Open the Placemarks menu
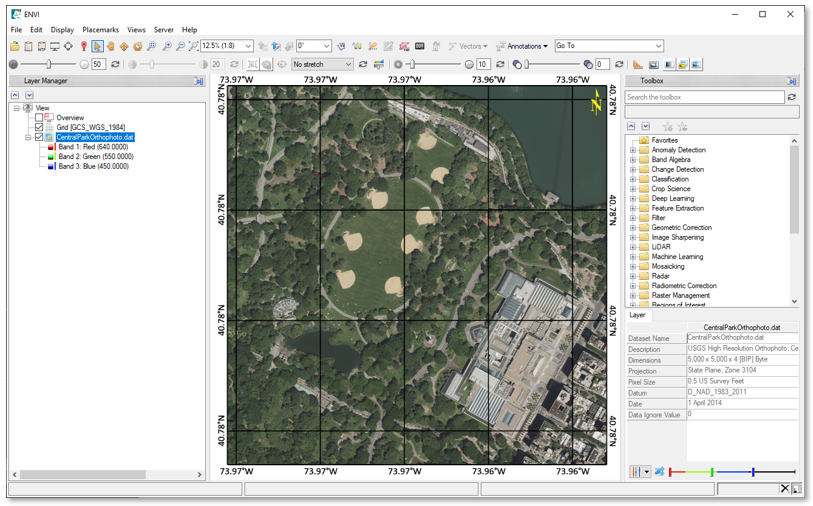This screenshot has width=813, height=506. pos(100,30)
